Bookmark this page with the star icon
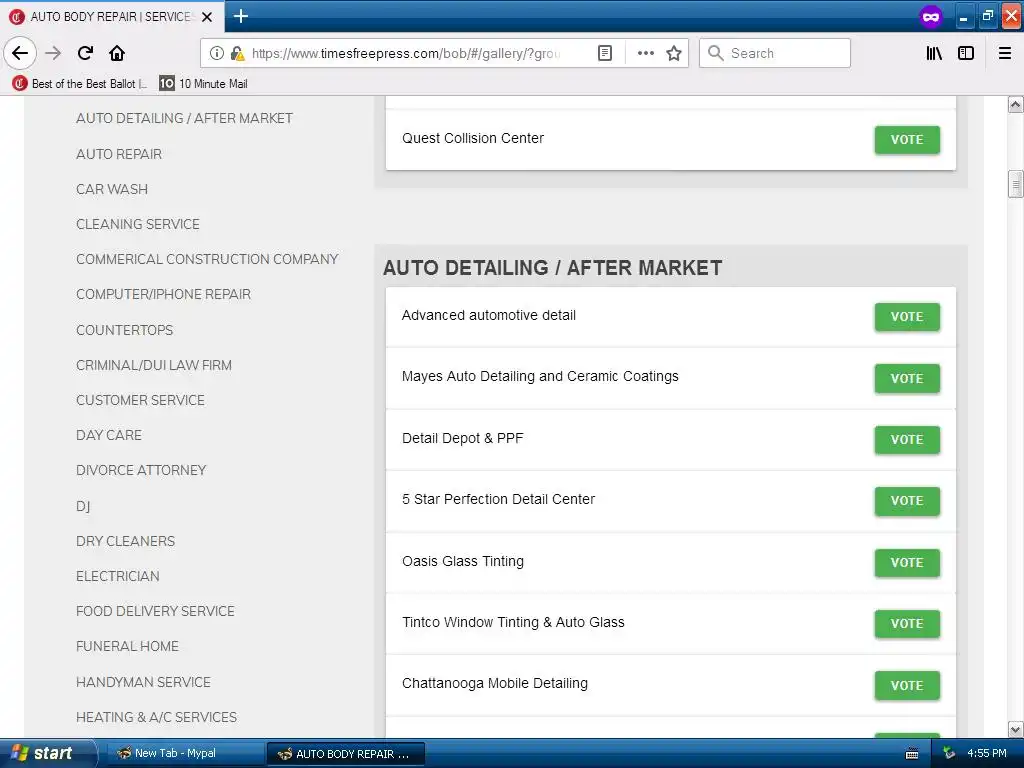The height and width of the screenshot is (768, 1024). pyautogui.click(x=674, y=53)
